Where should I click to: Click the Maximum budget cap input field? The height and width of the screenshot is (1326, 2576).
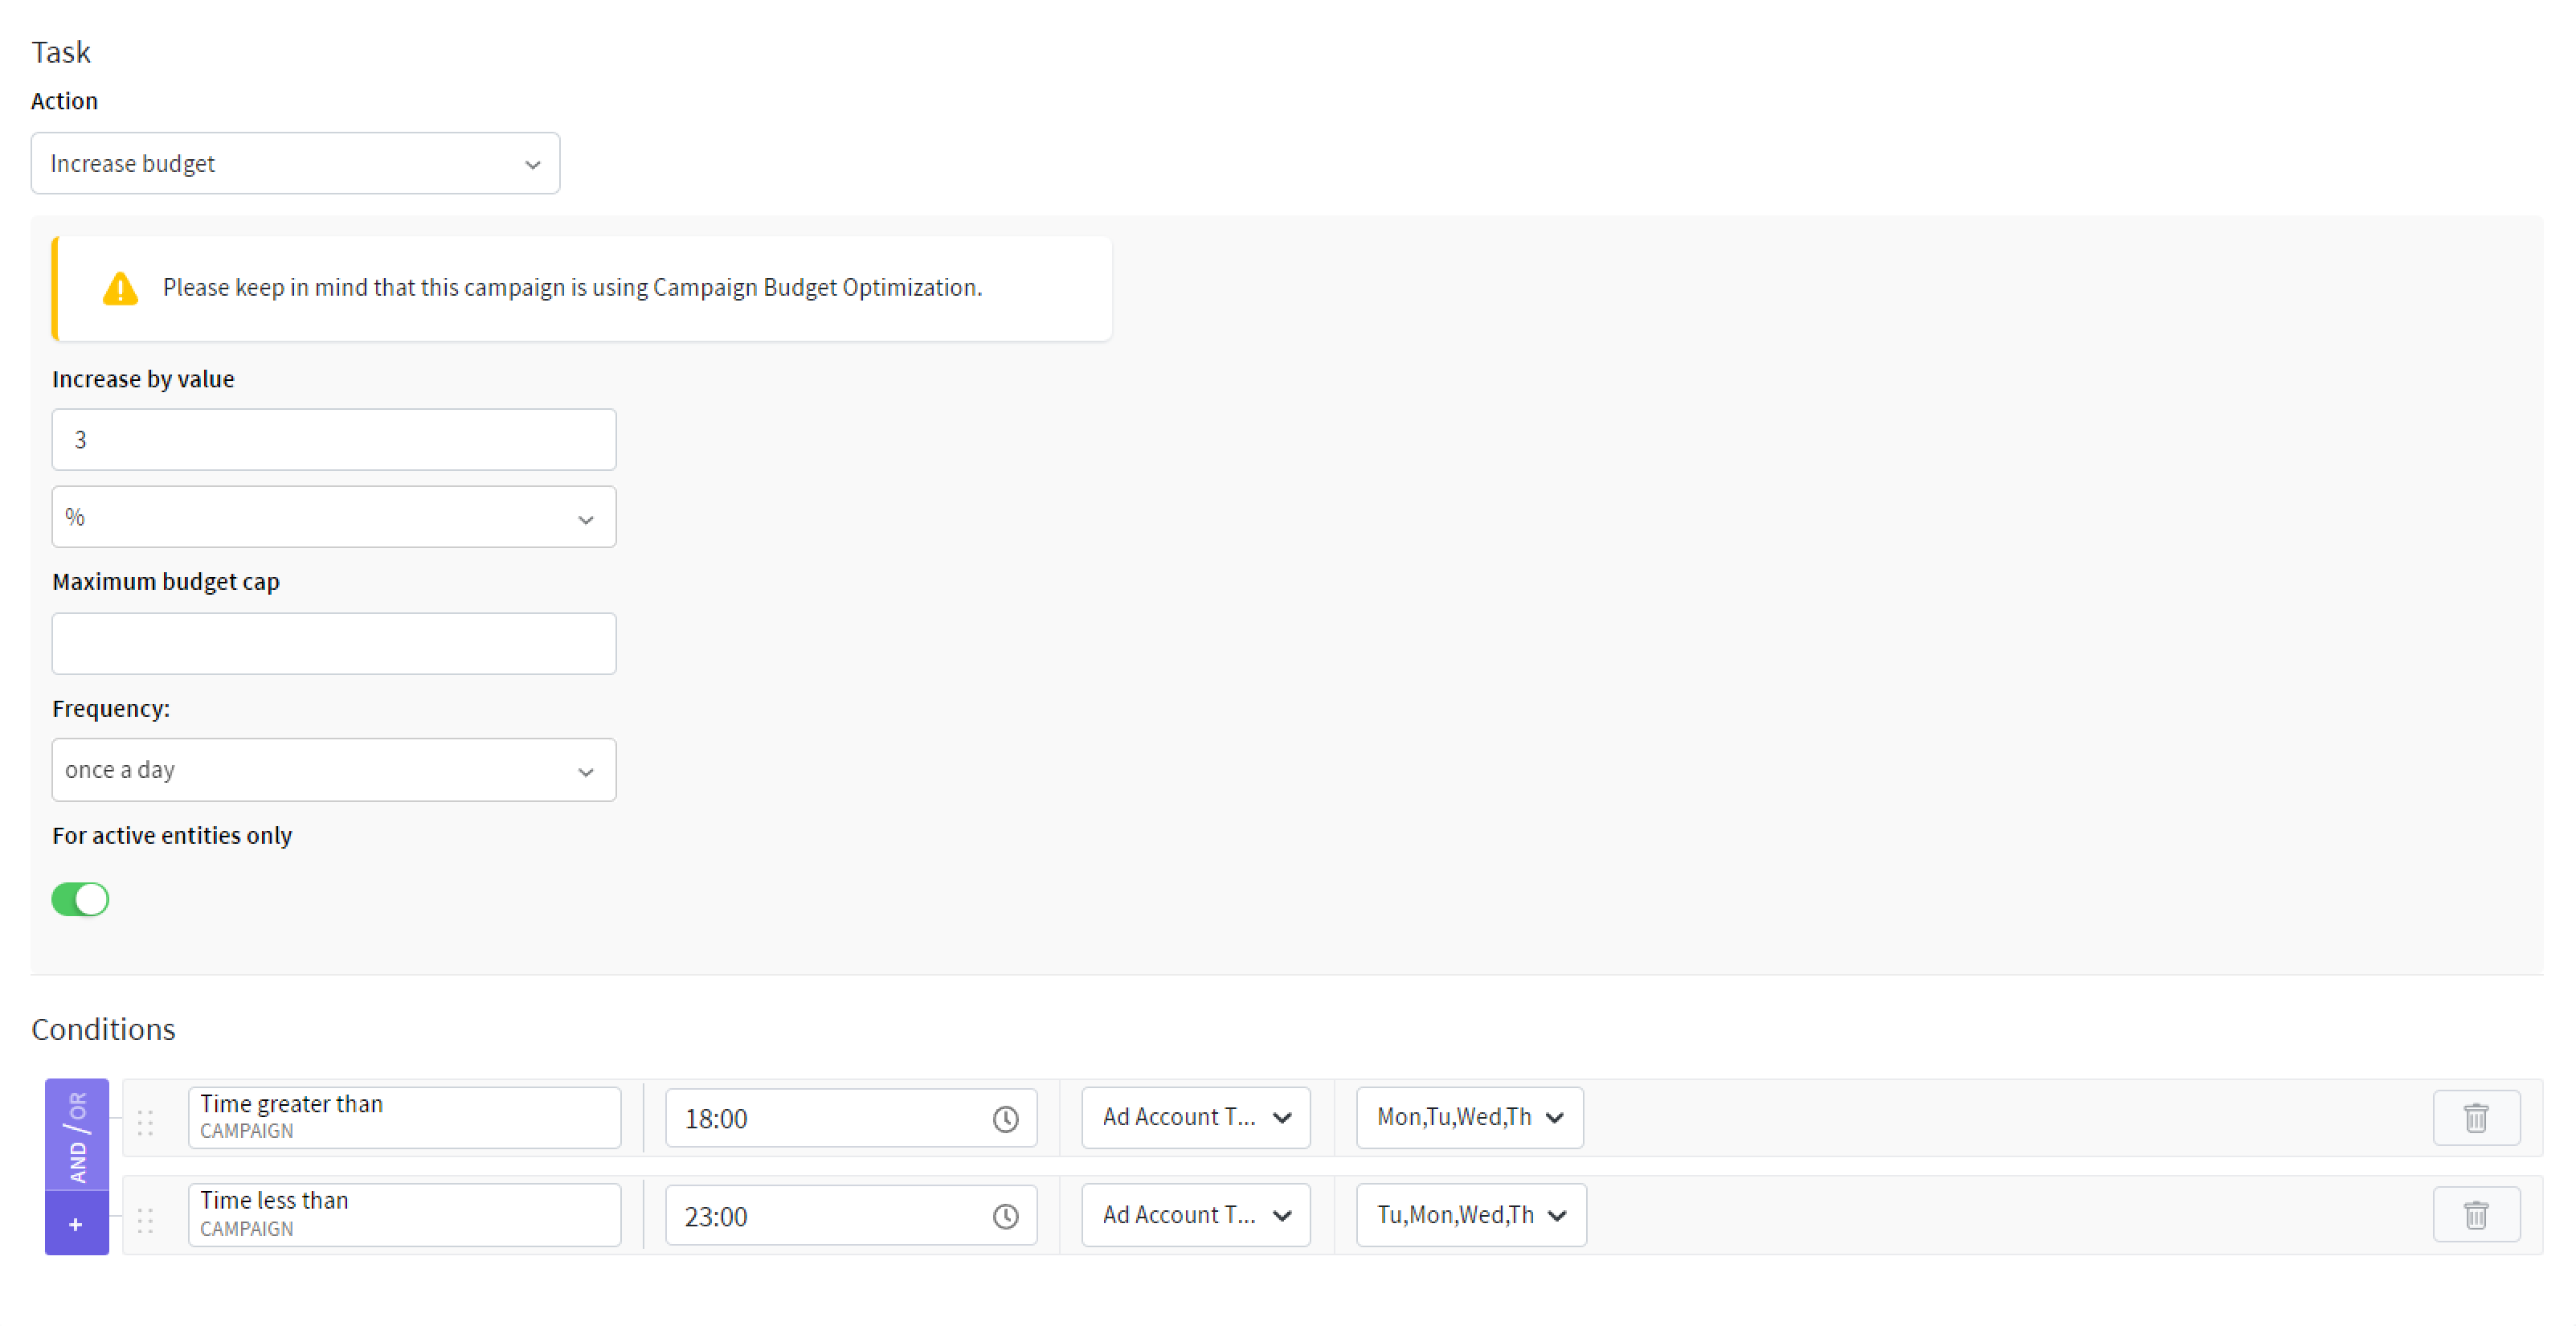click(x=333, y=643)
